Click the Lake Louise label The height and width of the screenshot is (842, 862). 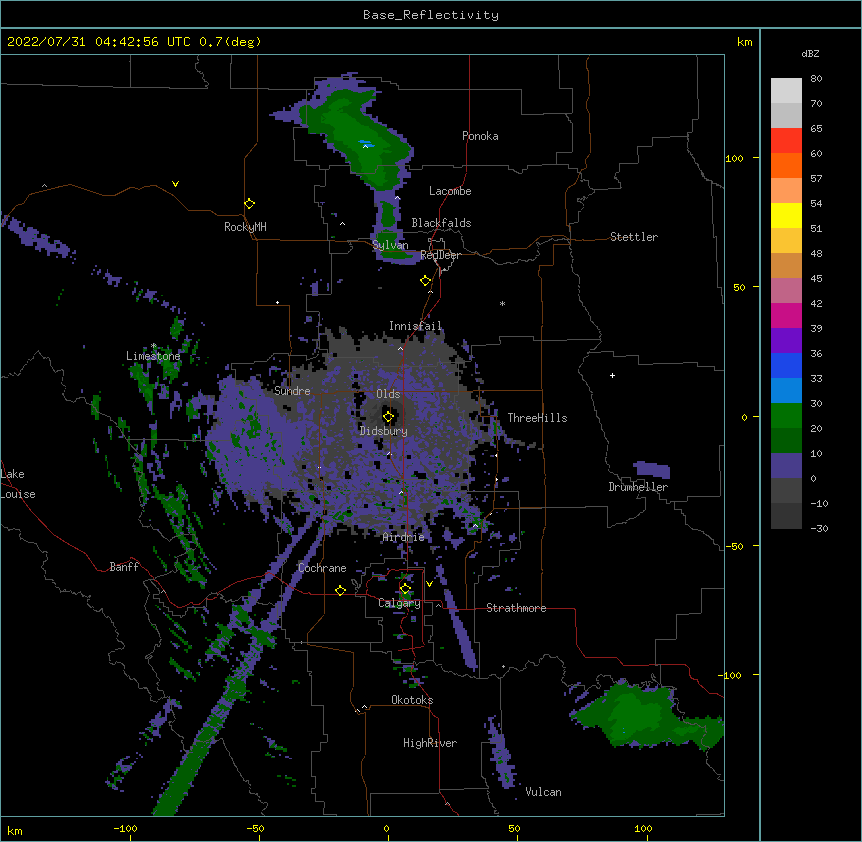point(18,484)
